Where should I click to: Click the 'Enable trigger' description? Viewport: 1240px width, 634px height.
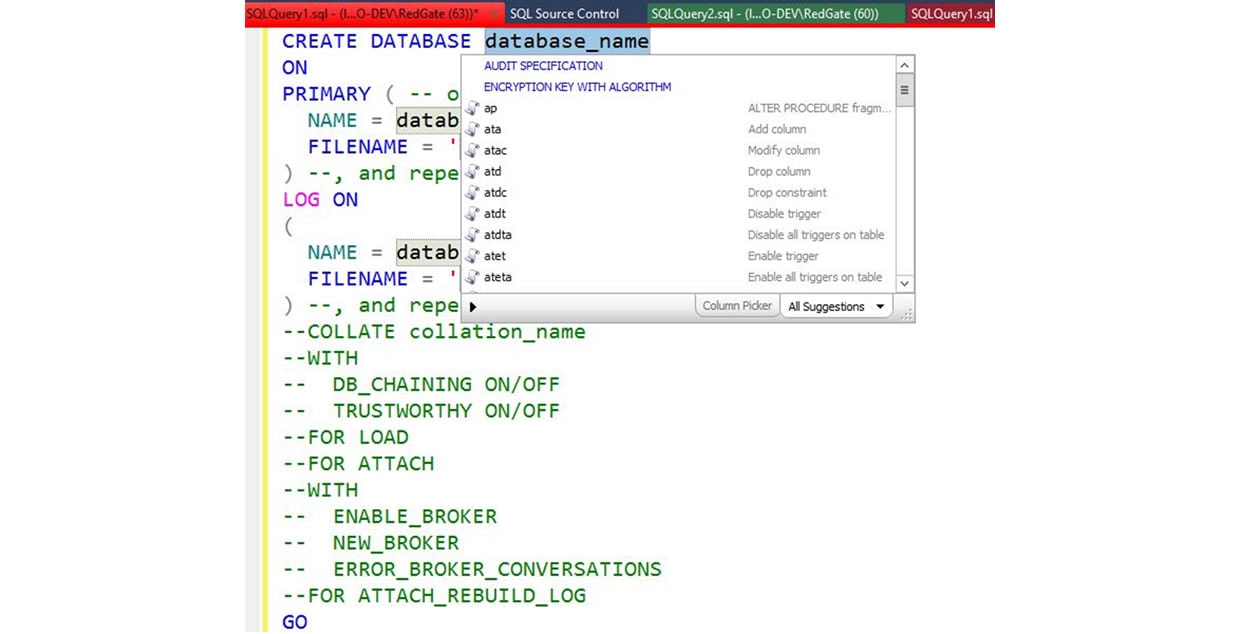783,256
